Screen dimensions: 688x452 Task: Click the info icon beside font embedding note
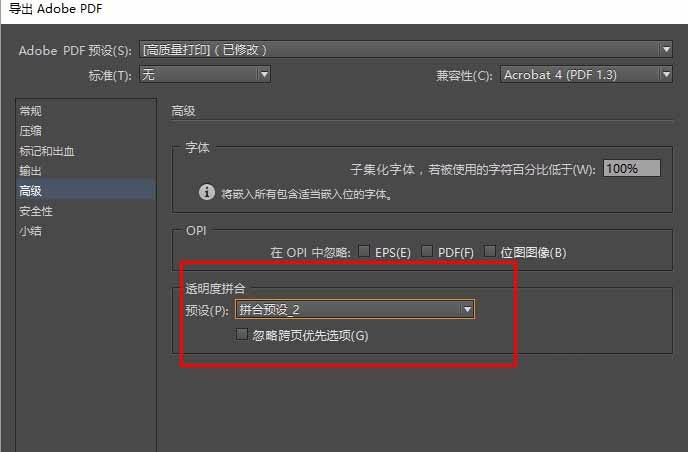coord(207,192)
